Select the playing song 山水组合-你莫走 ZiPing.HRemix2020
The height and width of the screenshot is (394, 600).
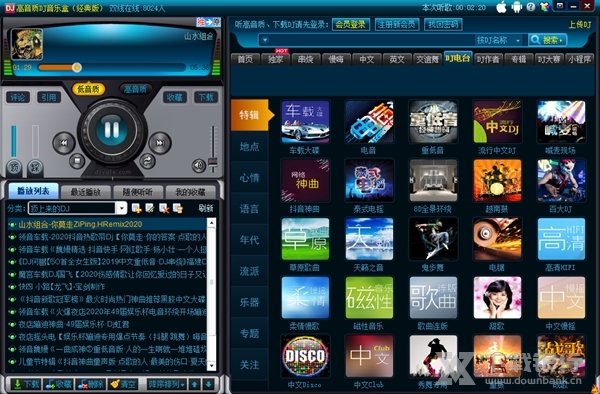pyautogui.click(x=107, y=224)
